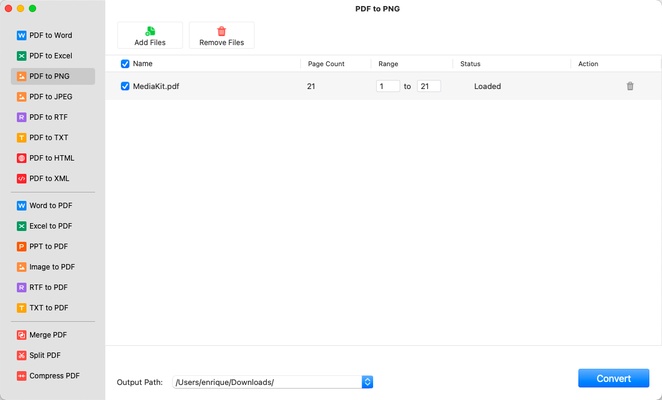
Task: Click the Status column header
Action: point(470,64)
